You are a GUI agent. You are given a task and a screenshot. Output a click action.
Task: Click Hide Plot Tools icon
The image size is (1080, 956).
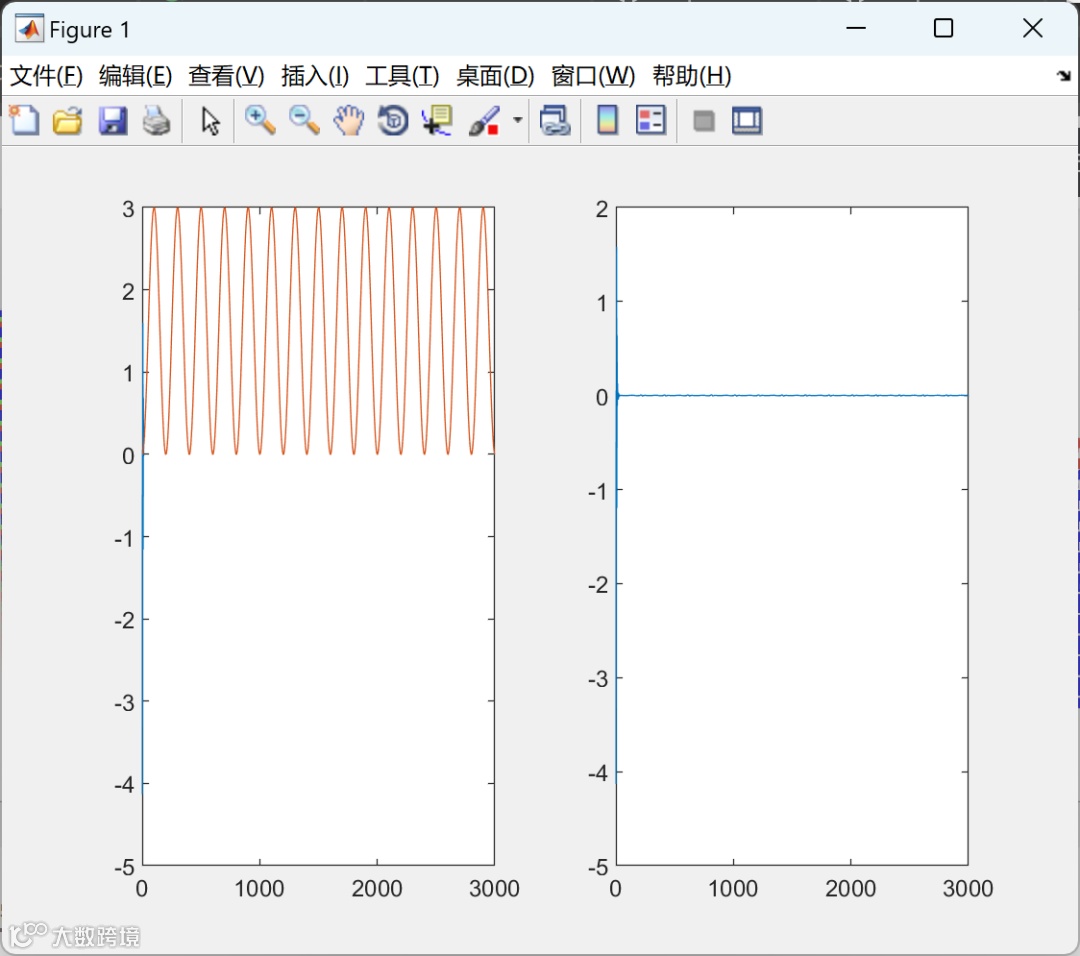coord(703,121)
